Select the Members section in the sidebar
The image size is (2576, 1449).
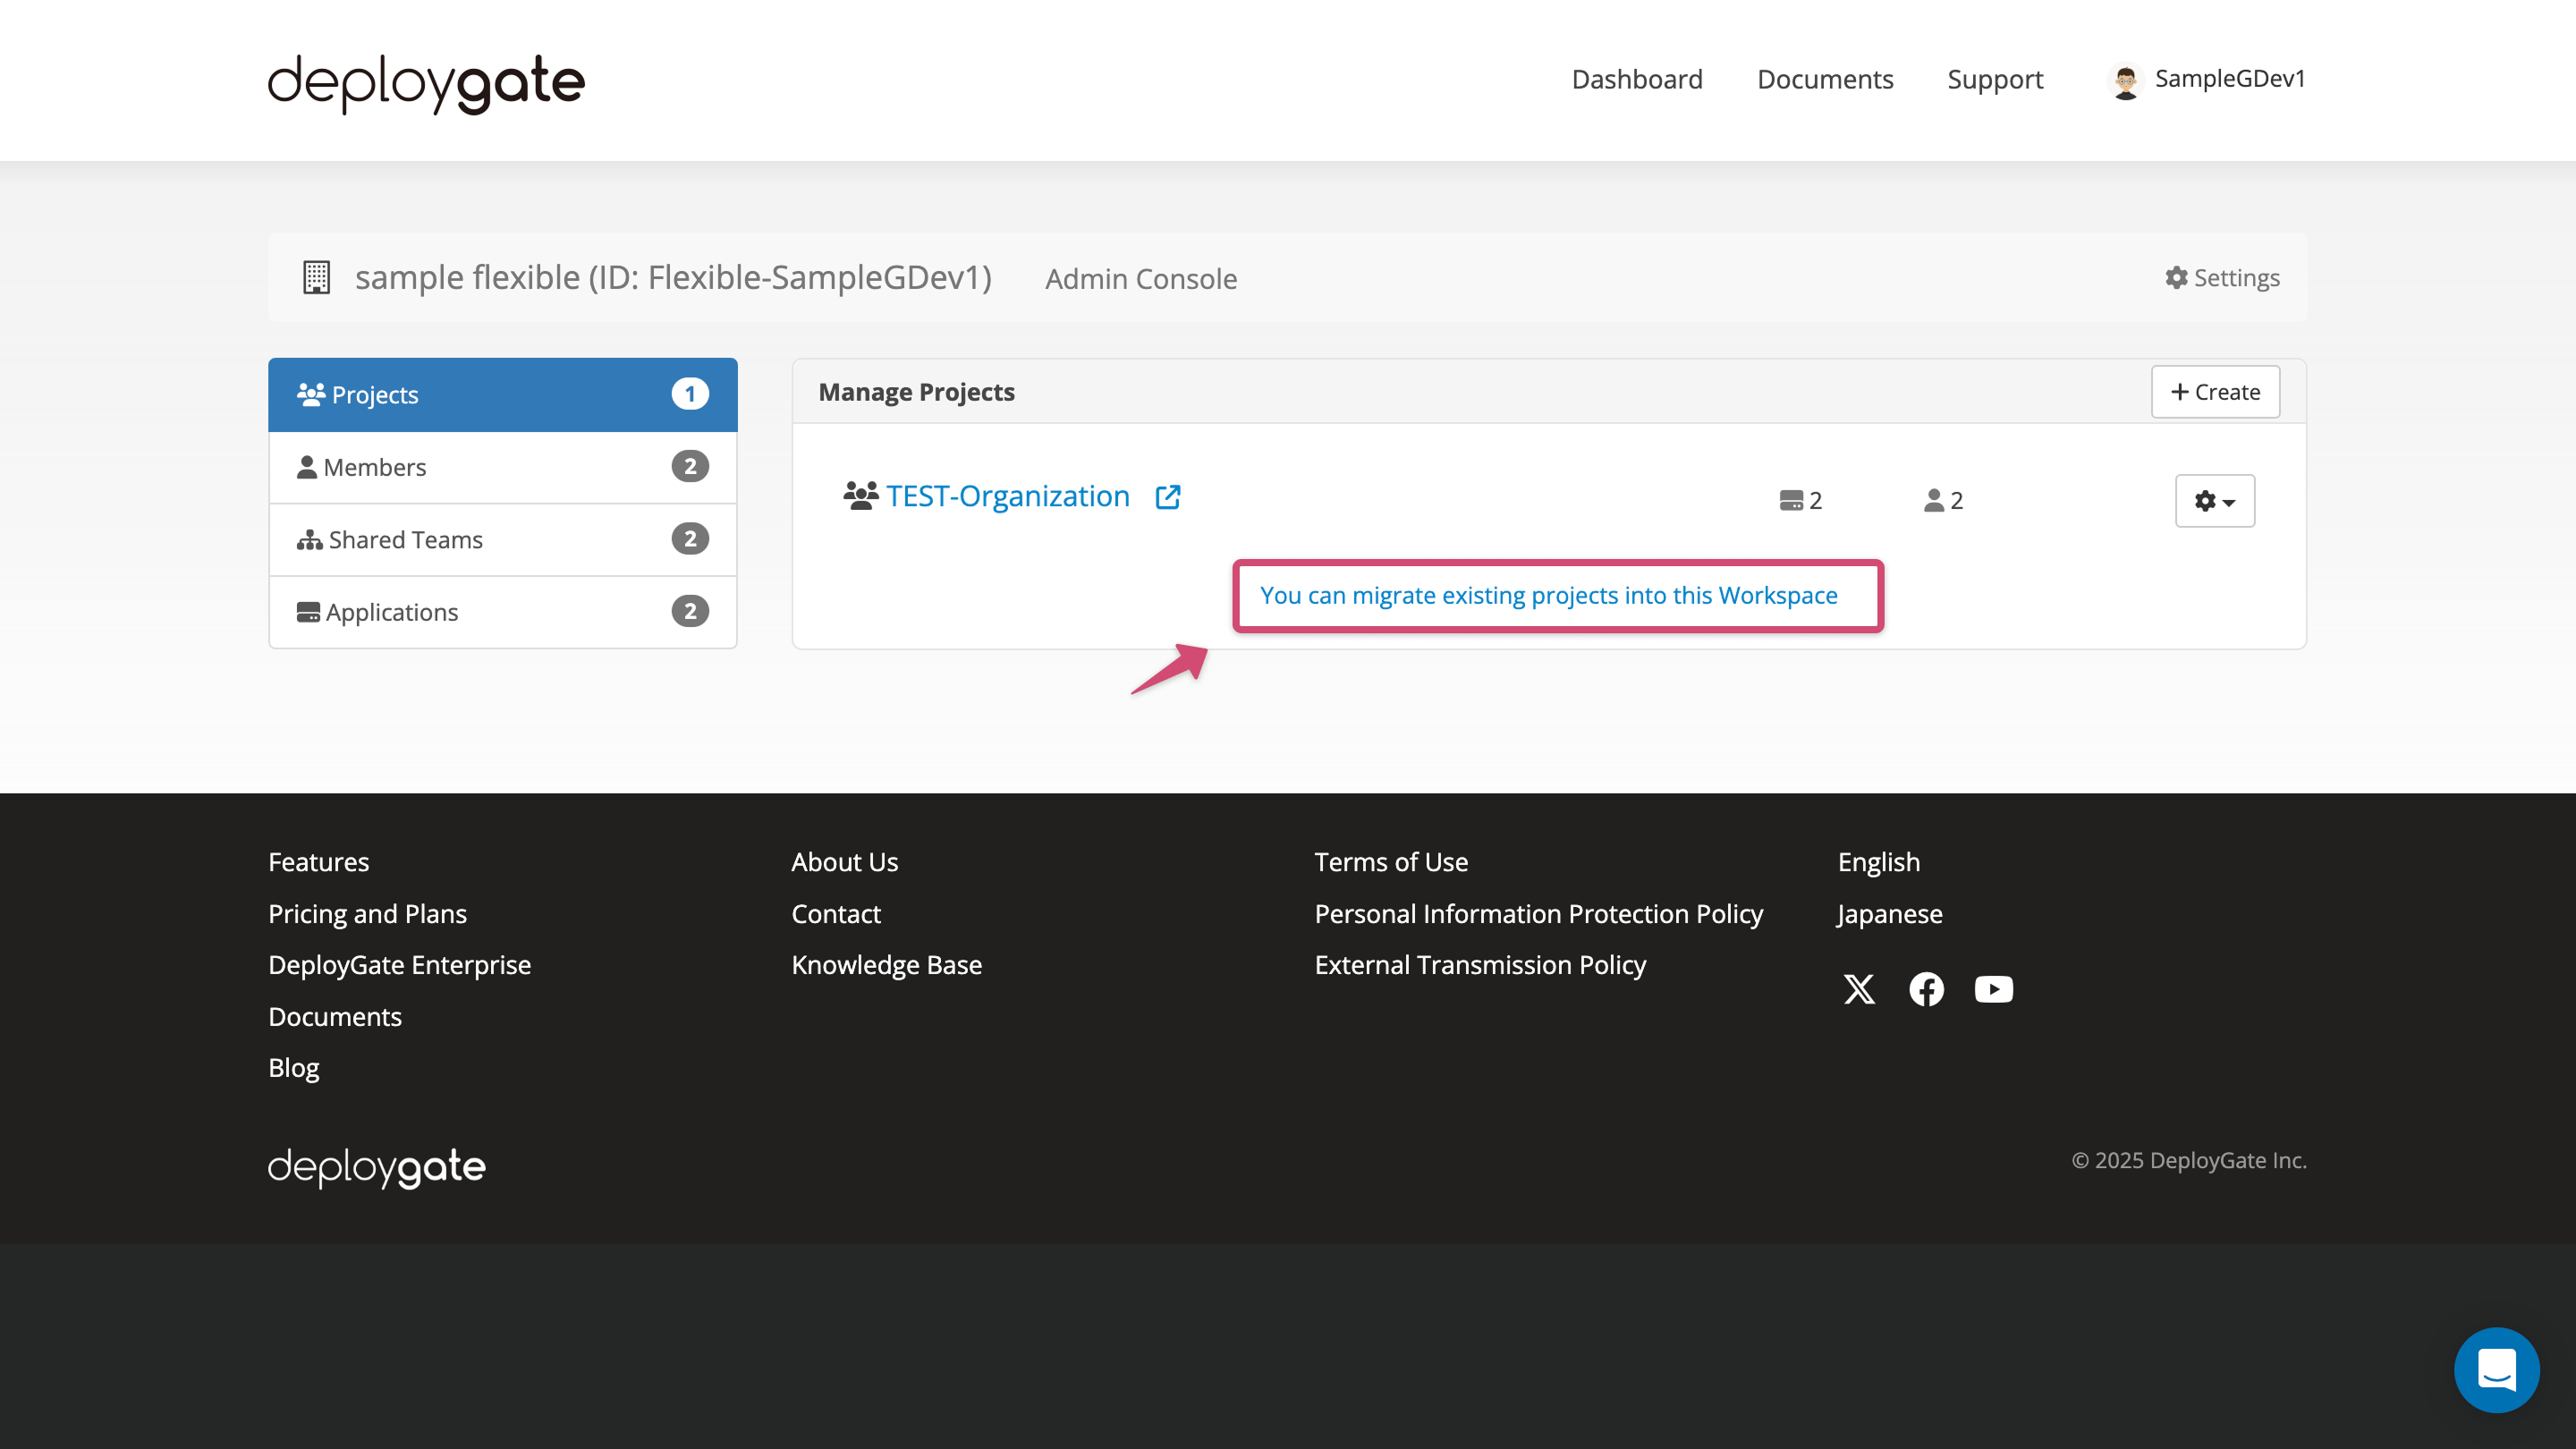376,466
